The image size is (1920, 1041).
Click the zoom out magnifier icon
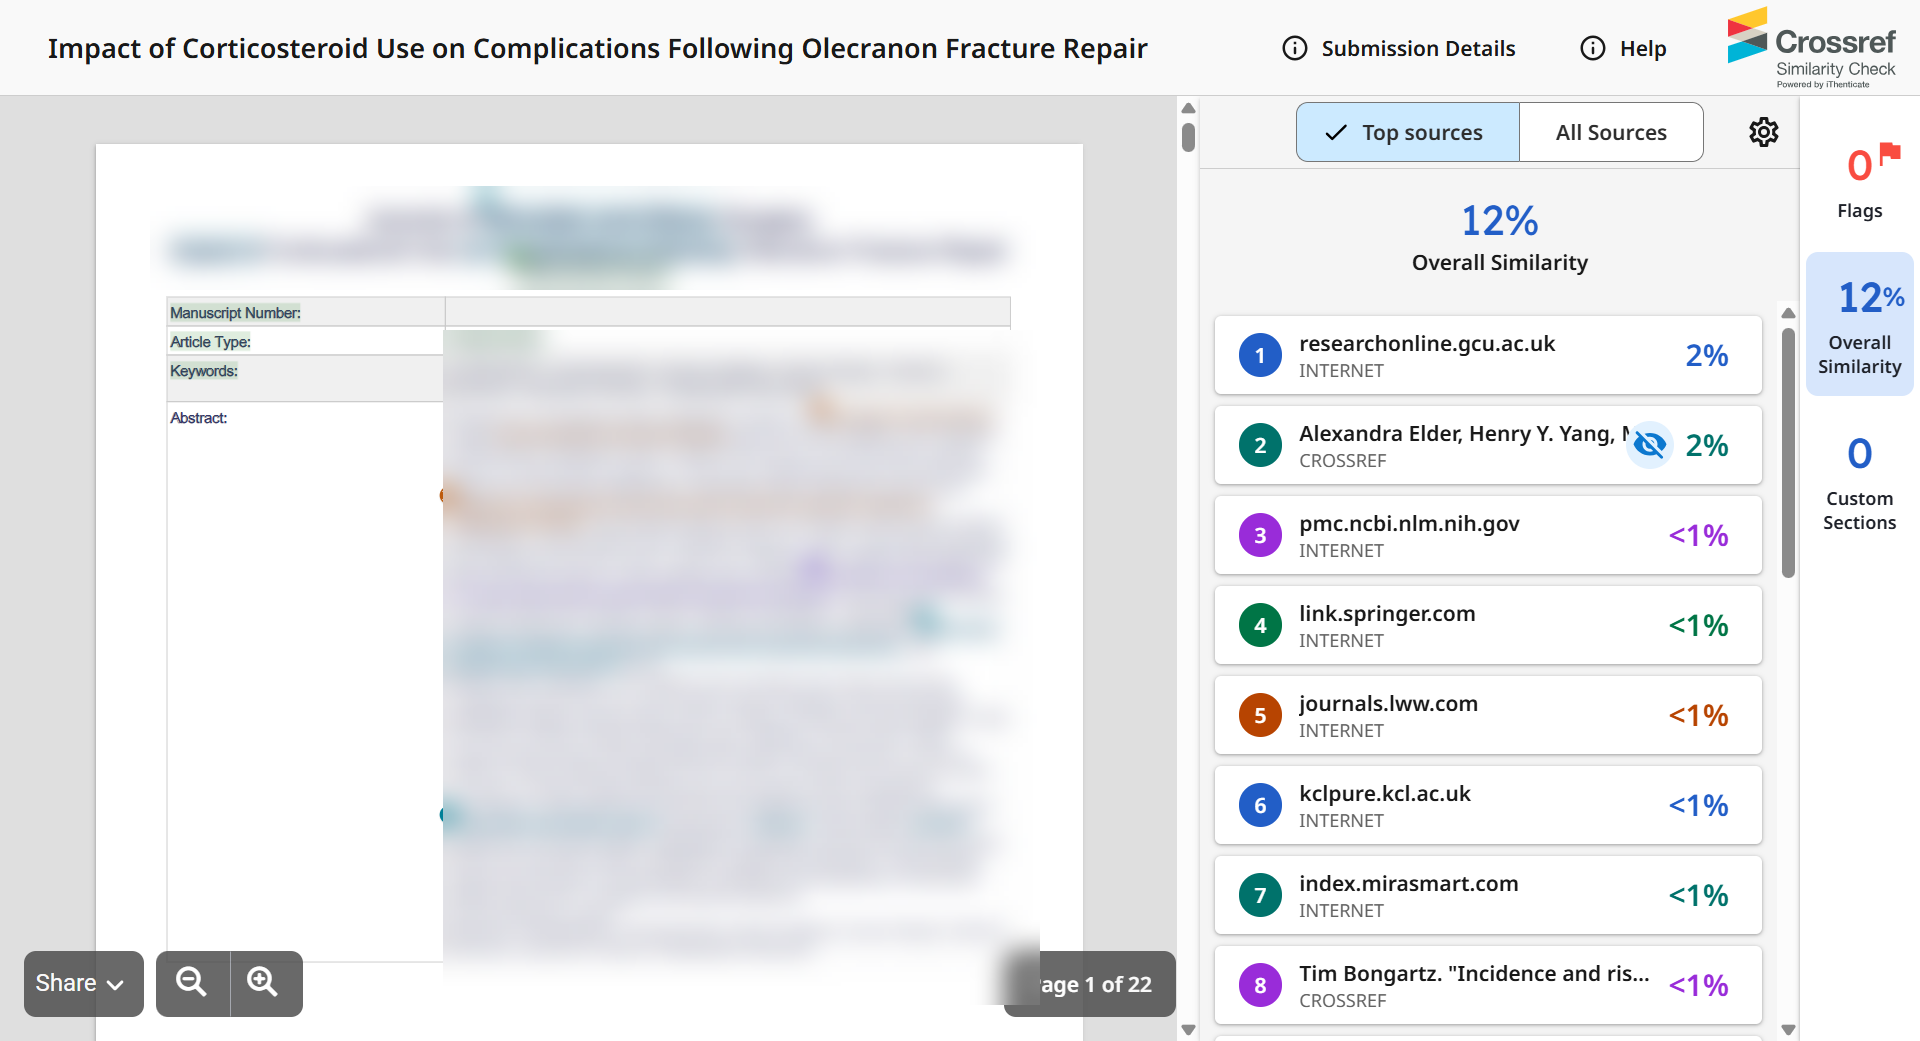(192, 983)
